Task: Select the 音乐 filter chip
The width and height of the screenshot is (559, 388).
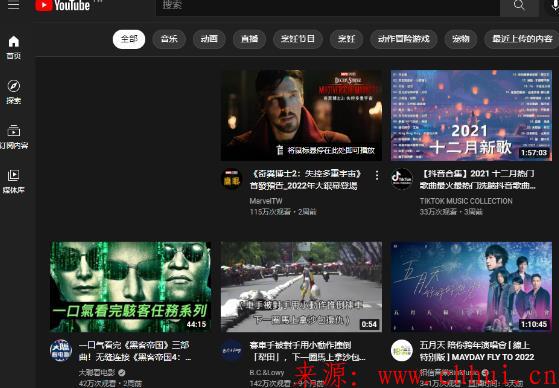Action: coord(169,39)
